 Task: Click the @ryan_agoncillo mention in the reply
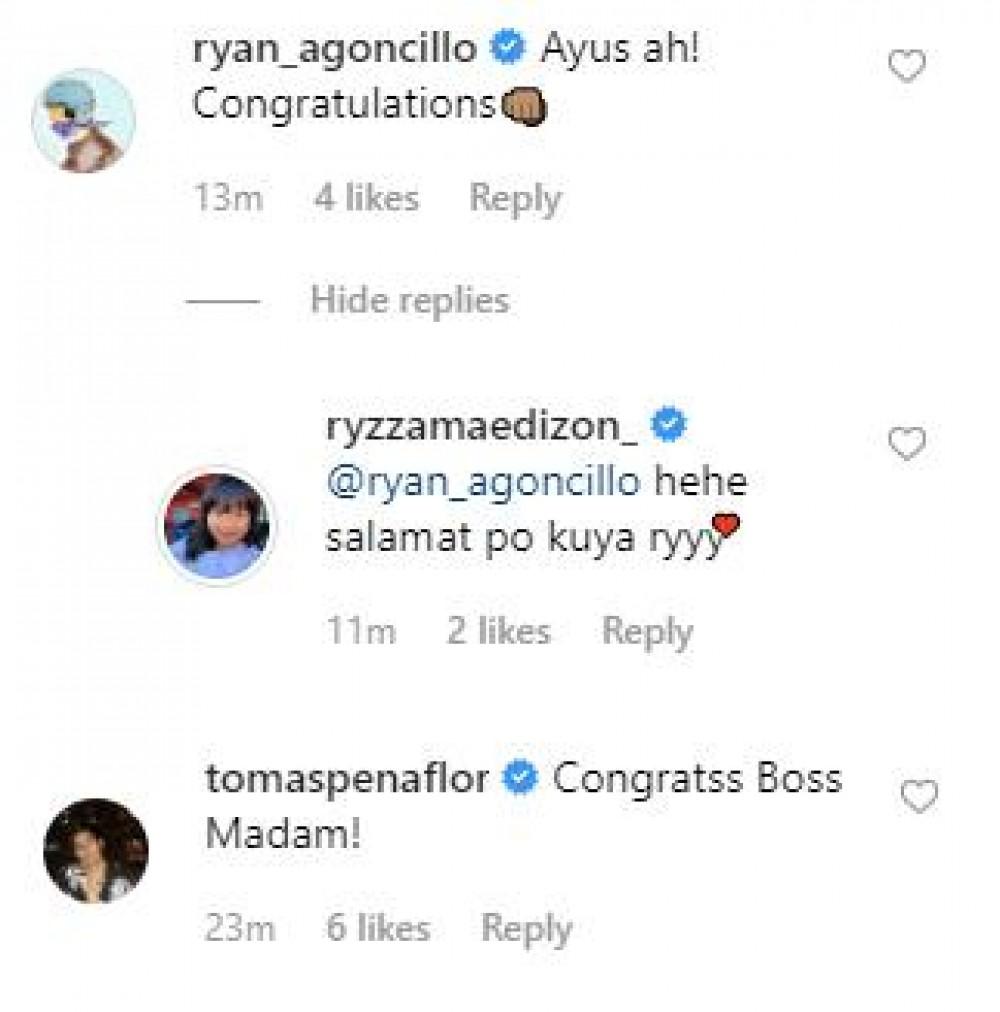(483, 482)
